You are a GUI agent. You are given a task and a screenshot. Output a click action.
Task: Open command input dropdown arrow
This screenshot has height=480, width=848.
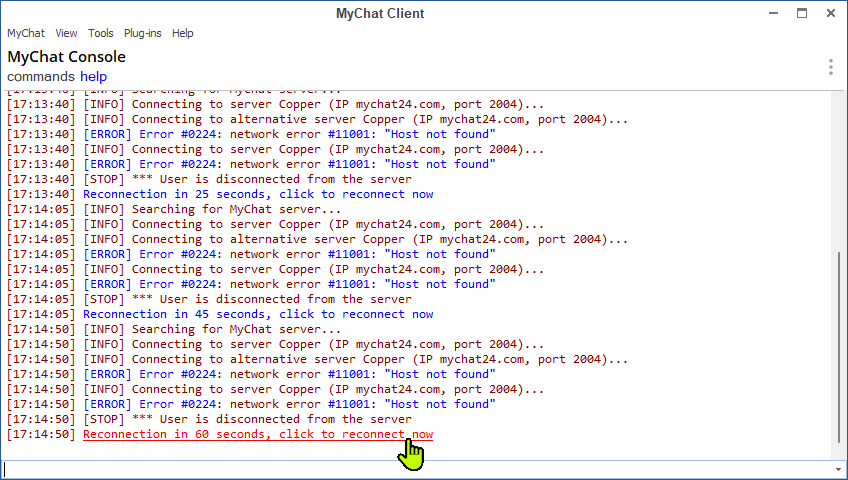[x=838, y=470]
